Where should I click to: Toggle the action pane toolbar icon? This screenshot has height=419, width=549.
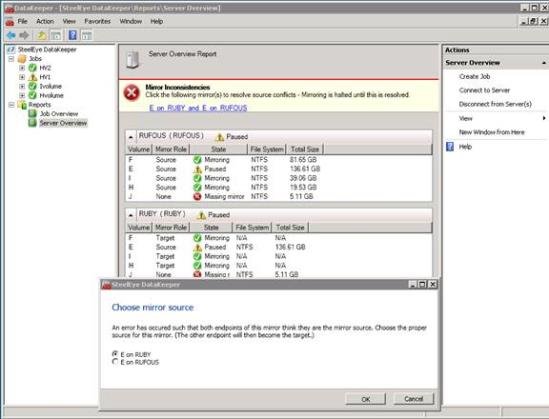[x=86, y=35]
